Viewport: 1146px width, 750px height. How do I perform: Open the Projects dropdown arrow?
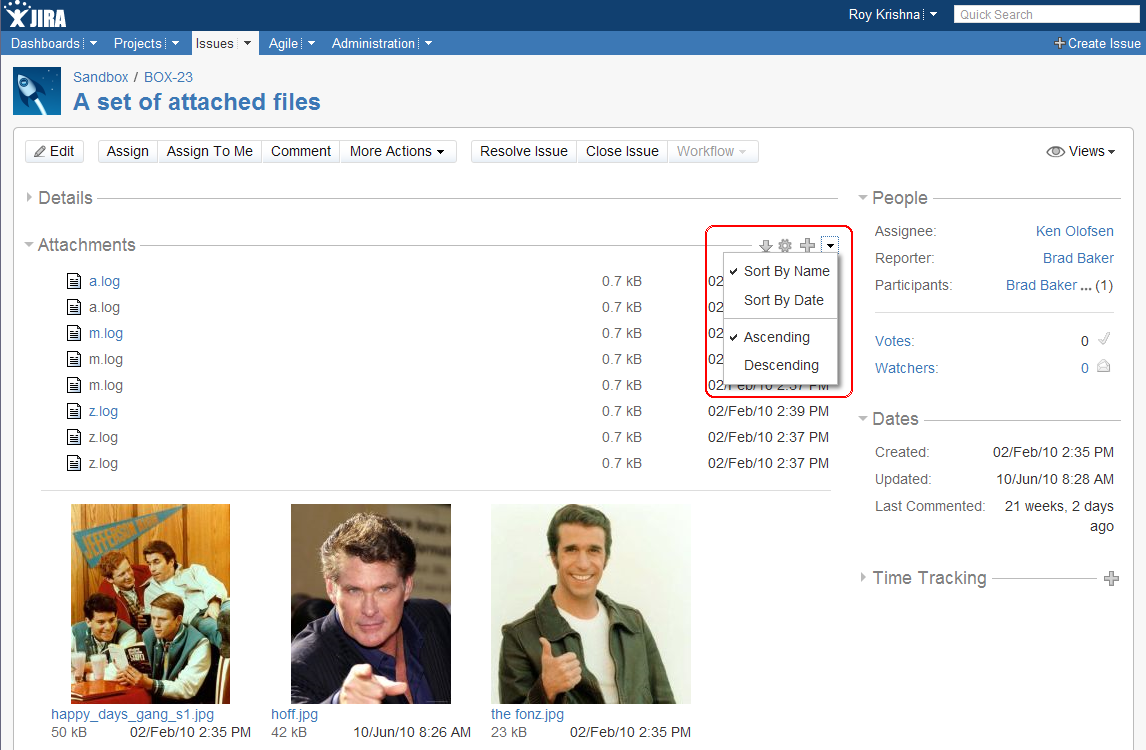click(x=175, y=43)
